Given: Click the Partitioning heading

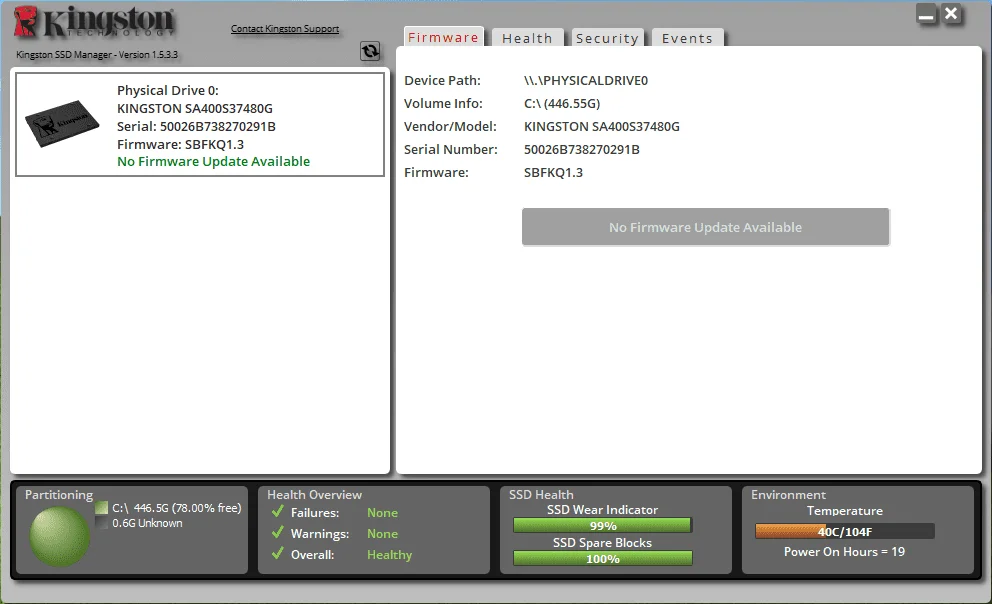Looking at the screenshot, I should pyautogui.click(x=59, y=495).
